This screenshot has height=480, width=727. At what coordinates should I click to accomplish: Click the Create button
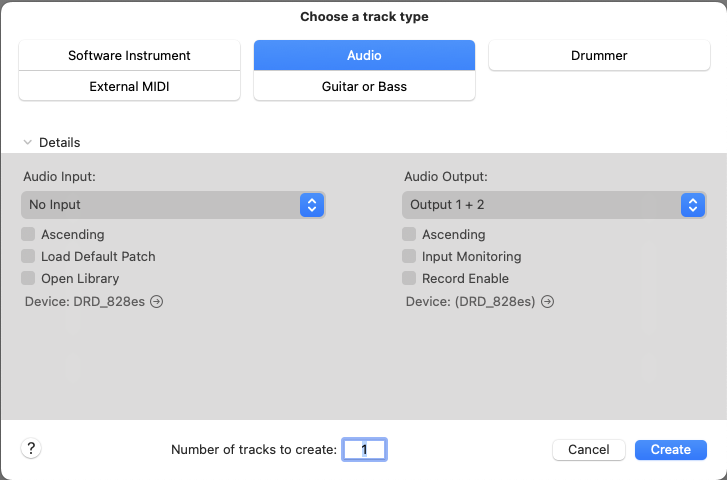tap(670, 450)
